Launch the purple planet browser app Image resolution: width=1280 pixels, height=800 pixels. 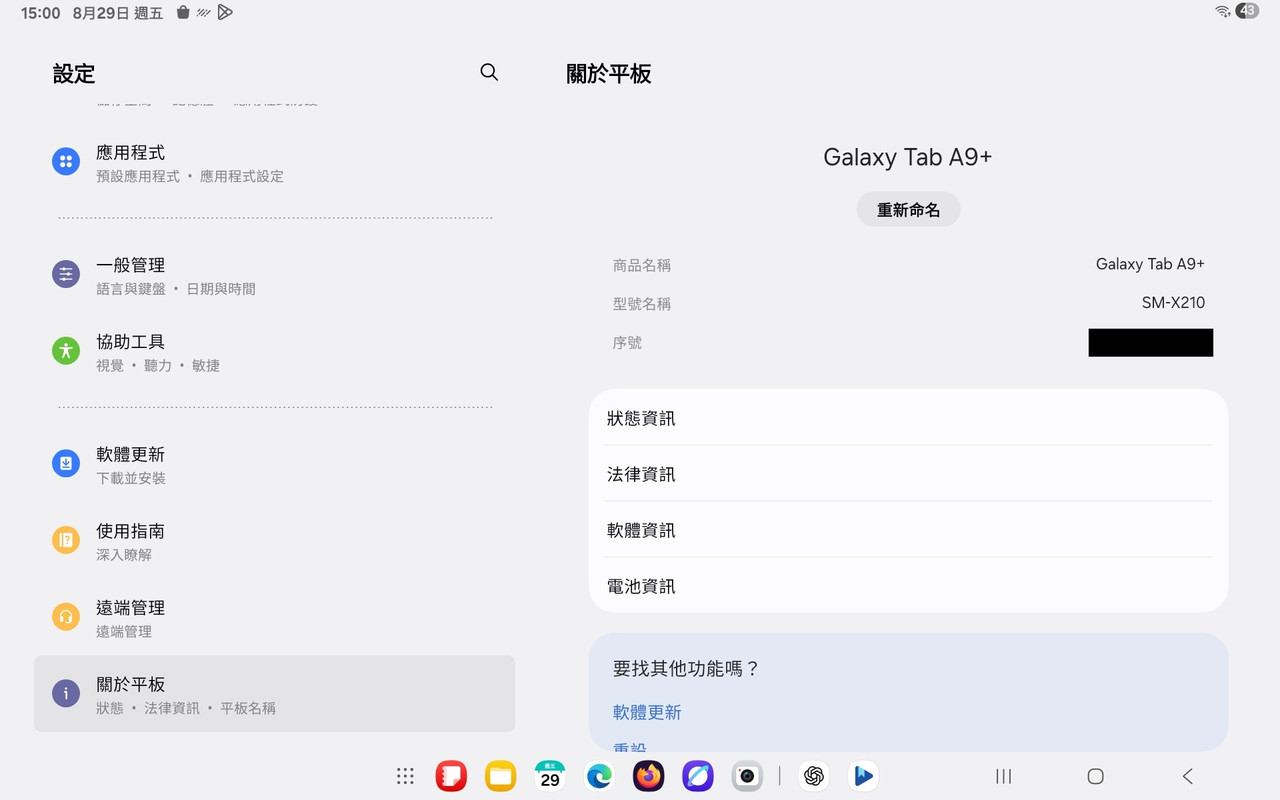(x=698, y=776)
